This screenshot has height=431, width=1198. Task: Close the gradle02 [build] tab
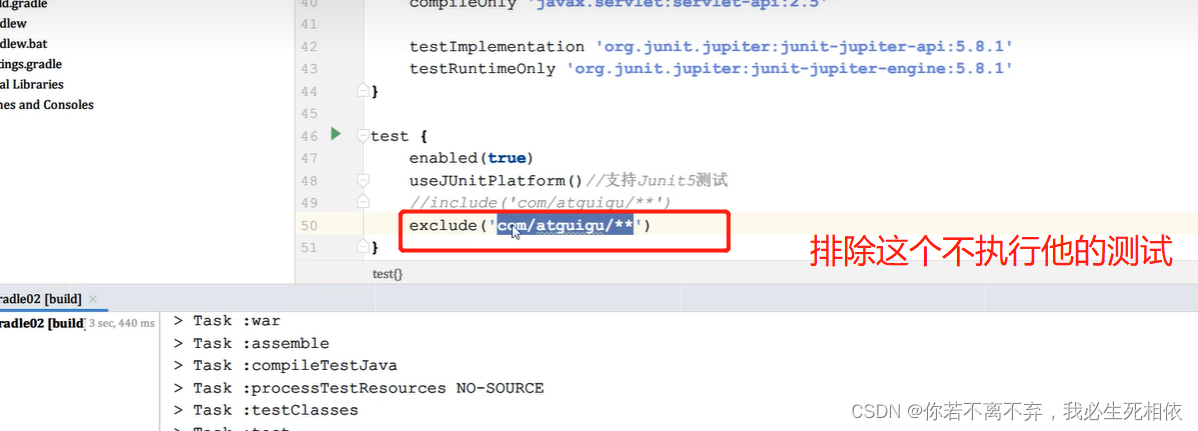pyautogui.click(x=93, y=299)
